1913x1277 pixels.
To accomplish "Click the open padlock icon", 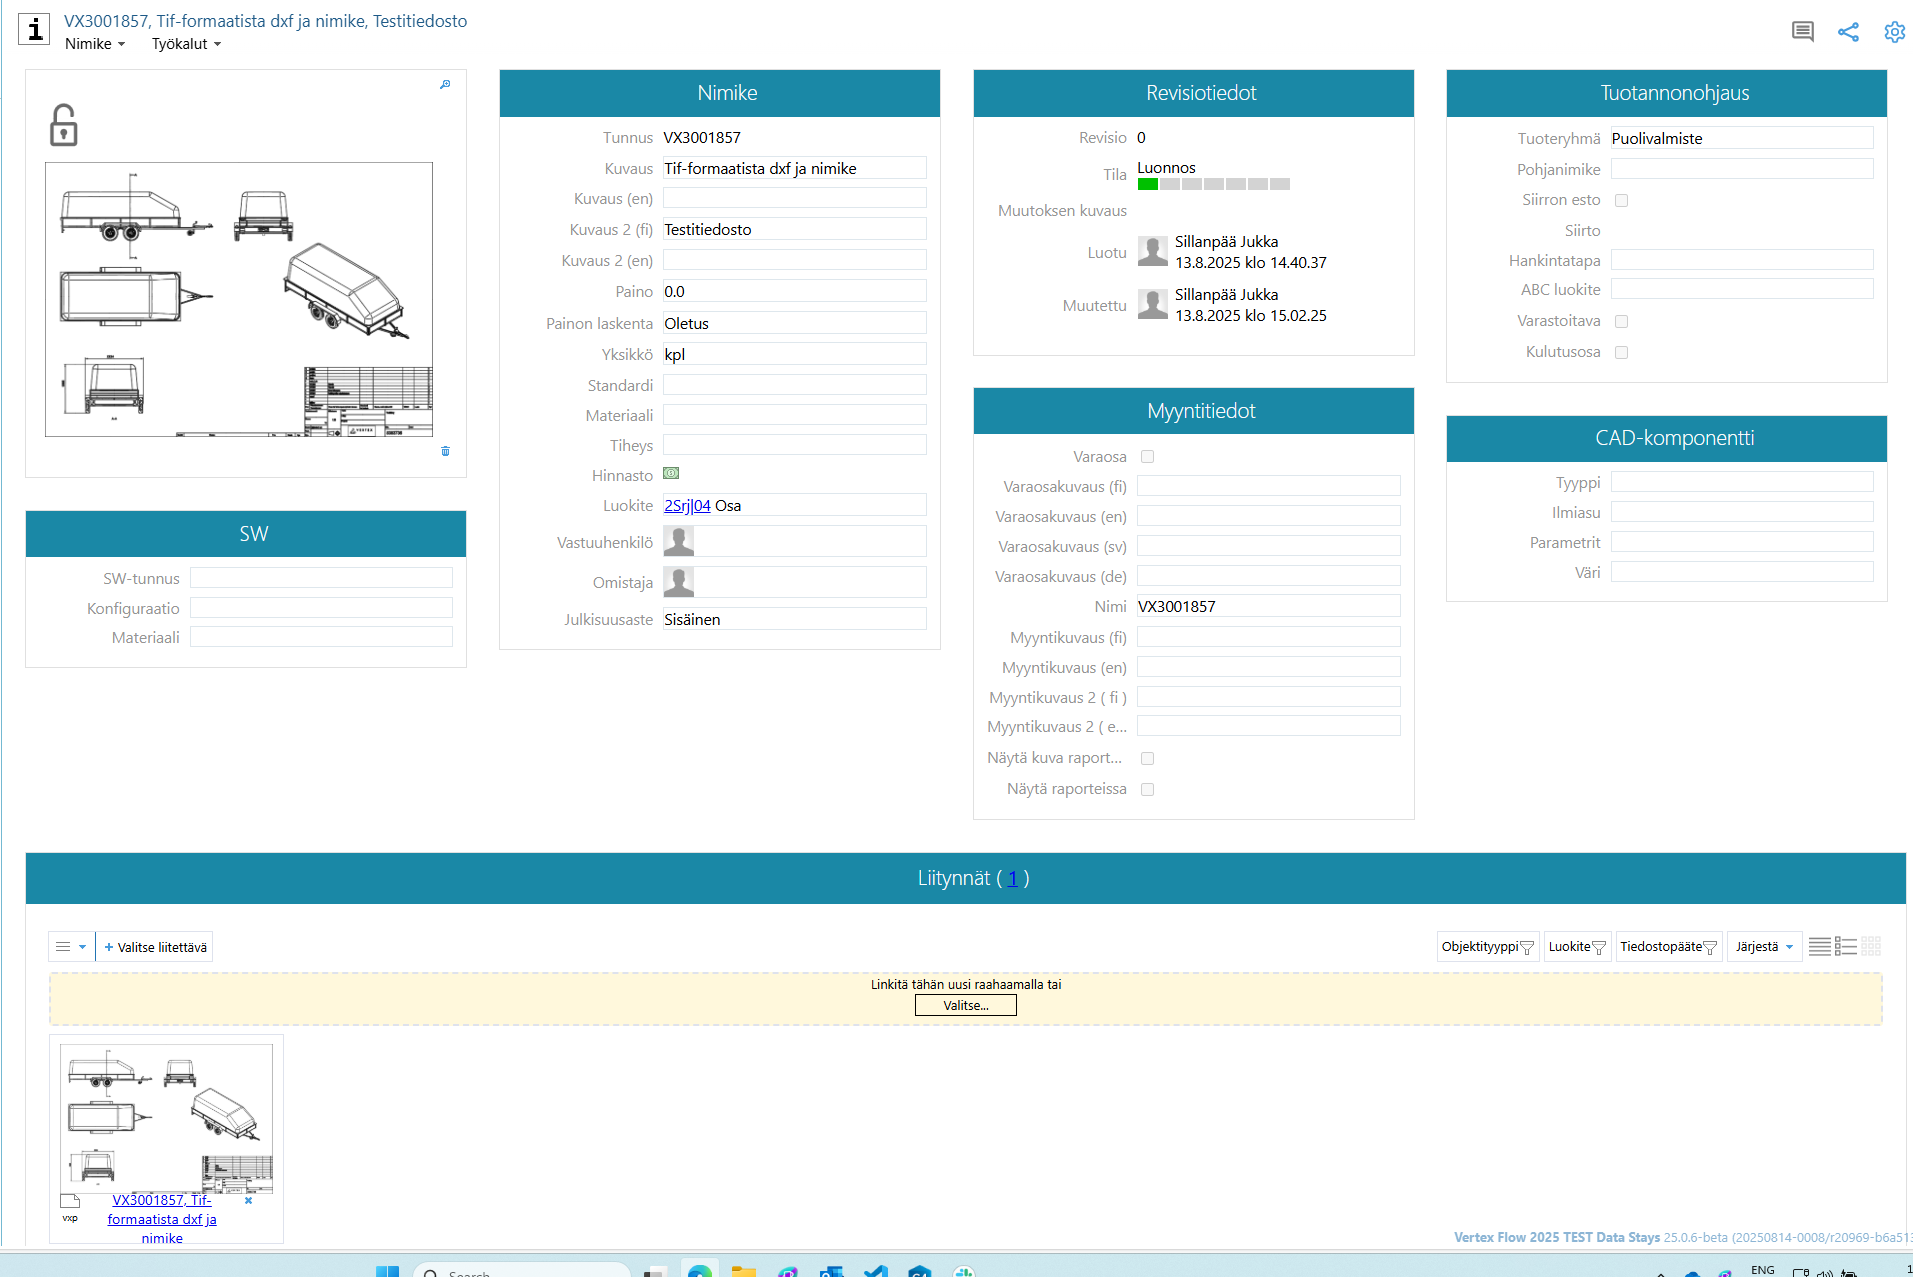I will coord(63,125).
